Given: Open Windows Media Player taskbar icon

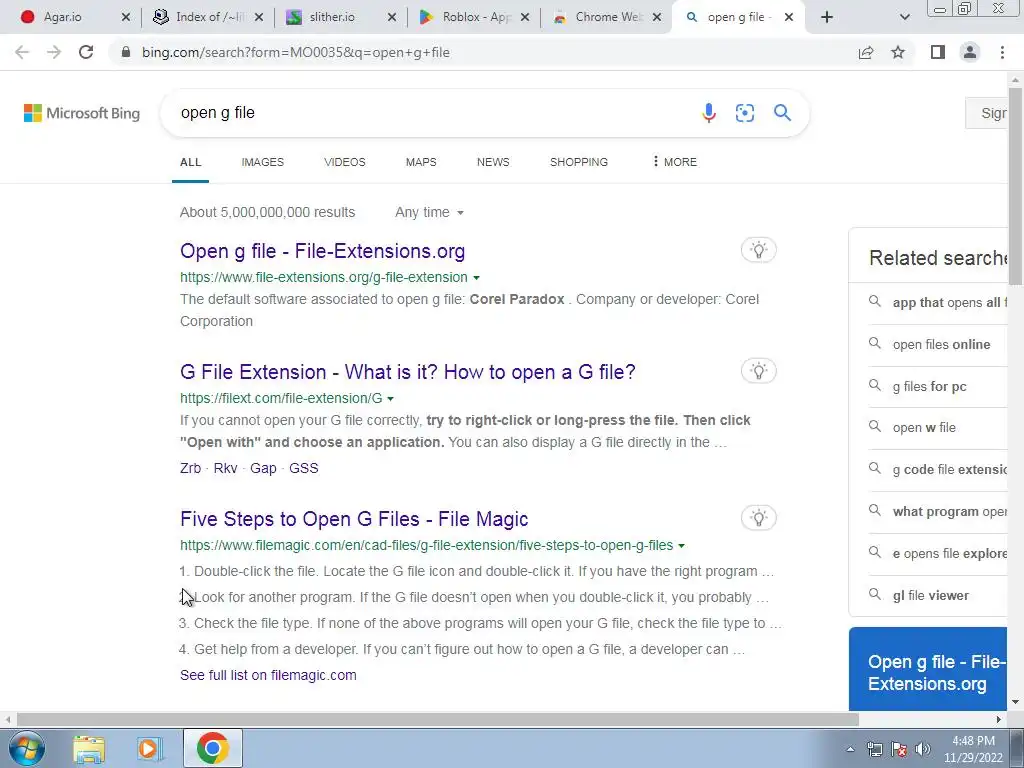Looking at the screenshot, I should point(149,749).
